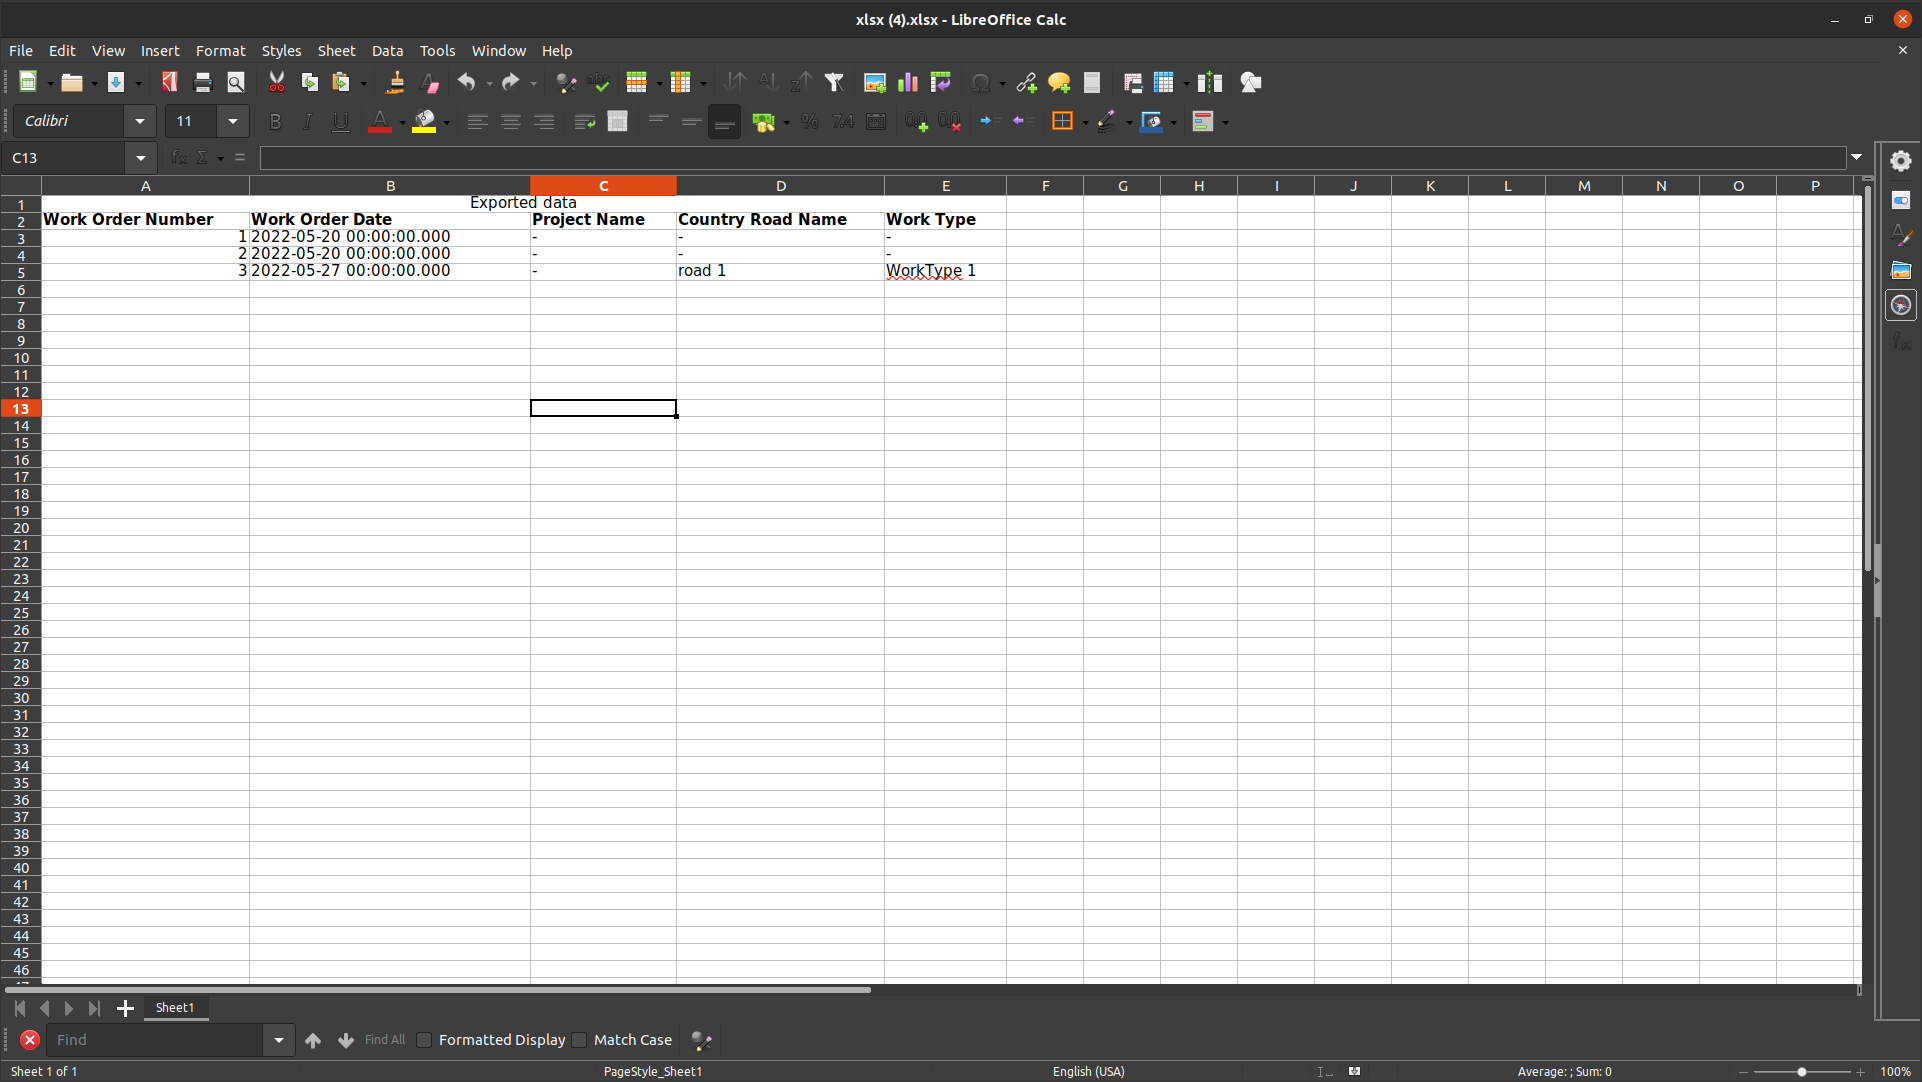The image size is (1922, 1082).
Task: Expand the Name Box dropdown arrow
Action: tap(141, 158)
